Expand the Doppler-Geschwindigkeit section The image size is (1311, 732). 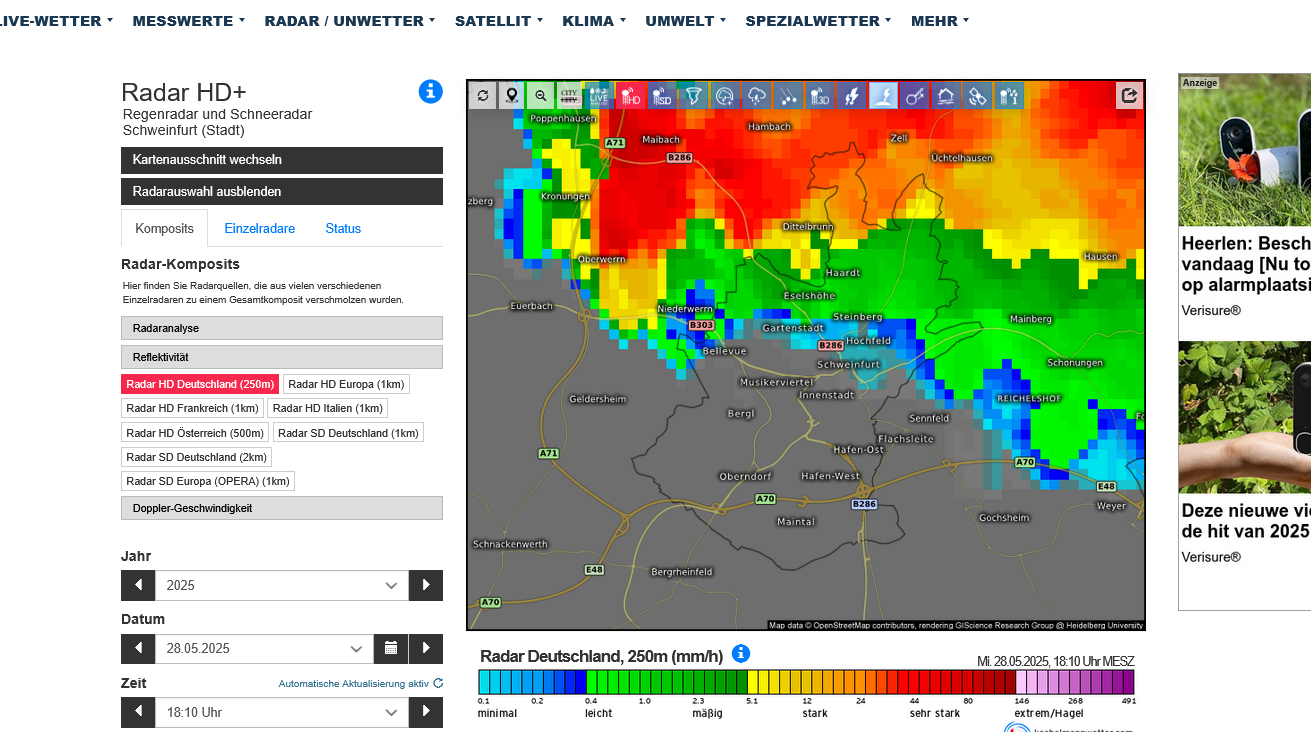pyautogui.click(x=281, y=508)
